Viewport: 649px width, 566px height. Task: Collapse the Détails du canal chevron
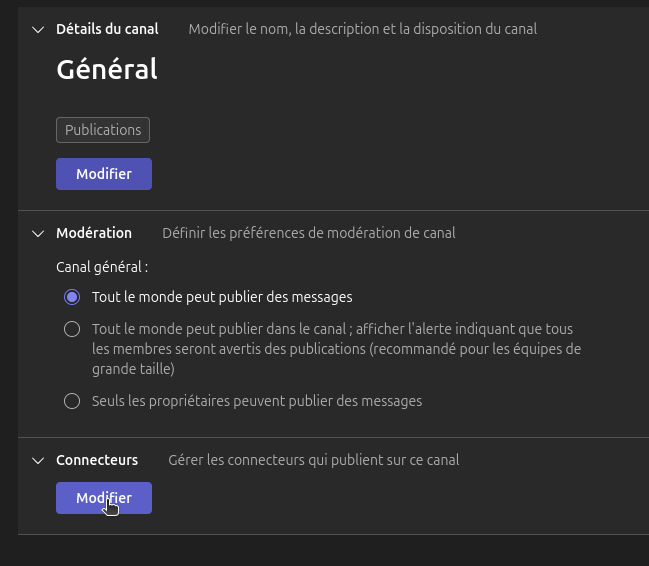click(x=38, y=29)
